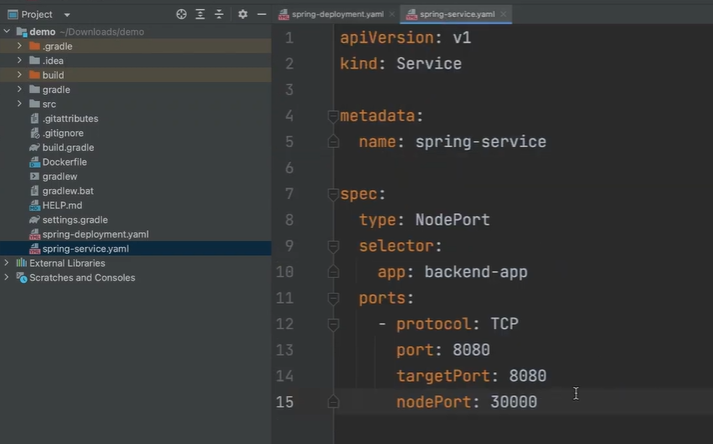Click the Expand All icon in Project toolbar

pyautogui.click(x=200, y=15)
